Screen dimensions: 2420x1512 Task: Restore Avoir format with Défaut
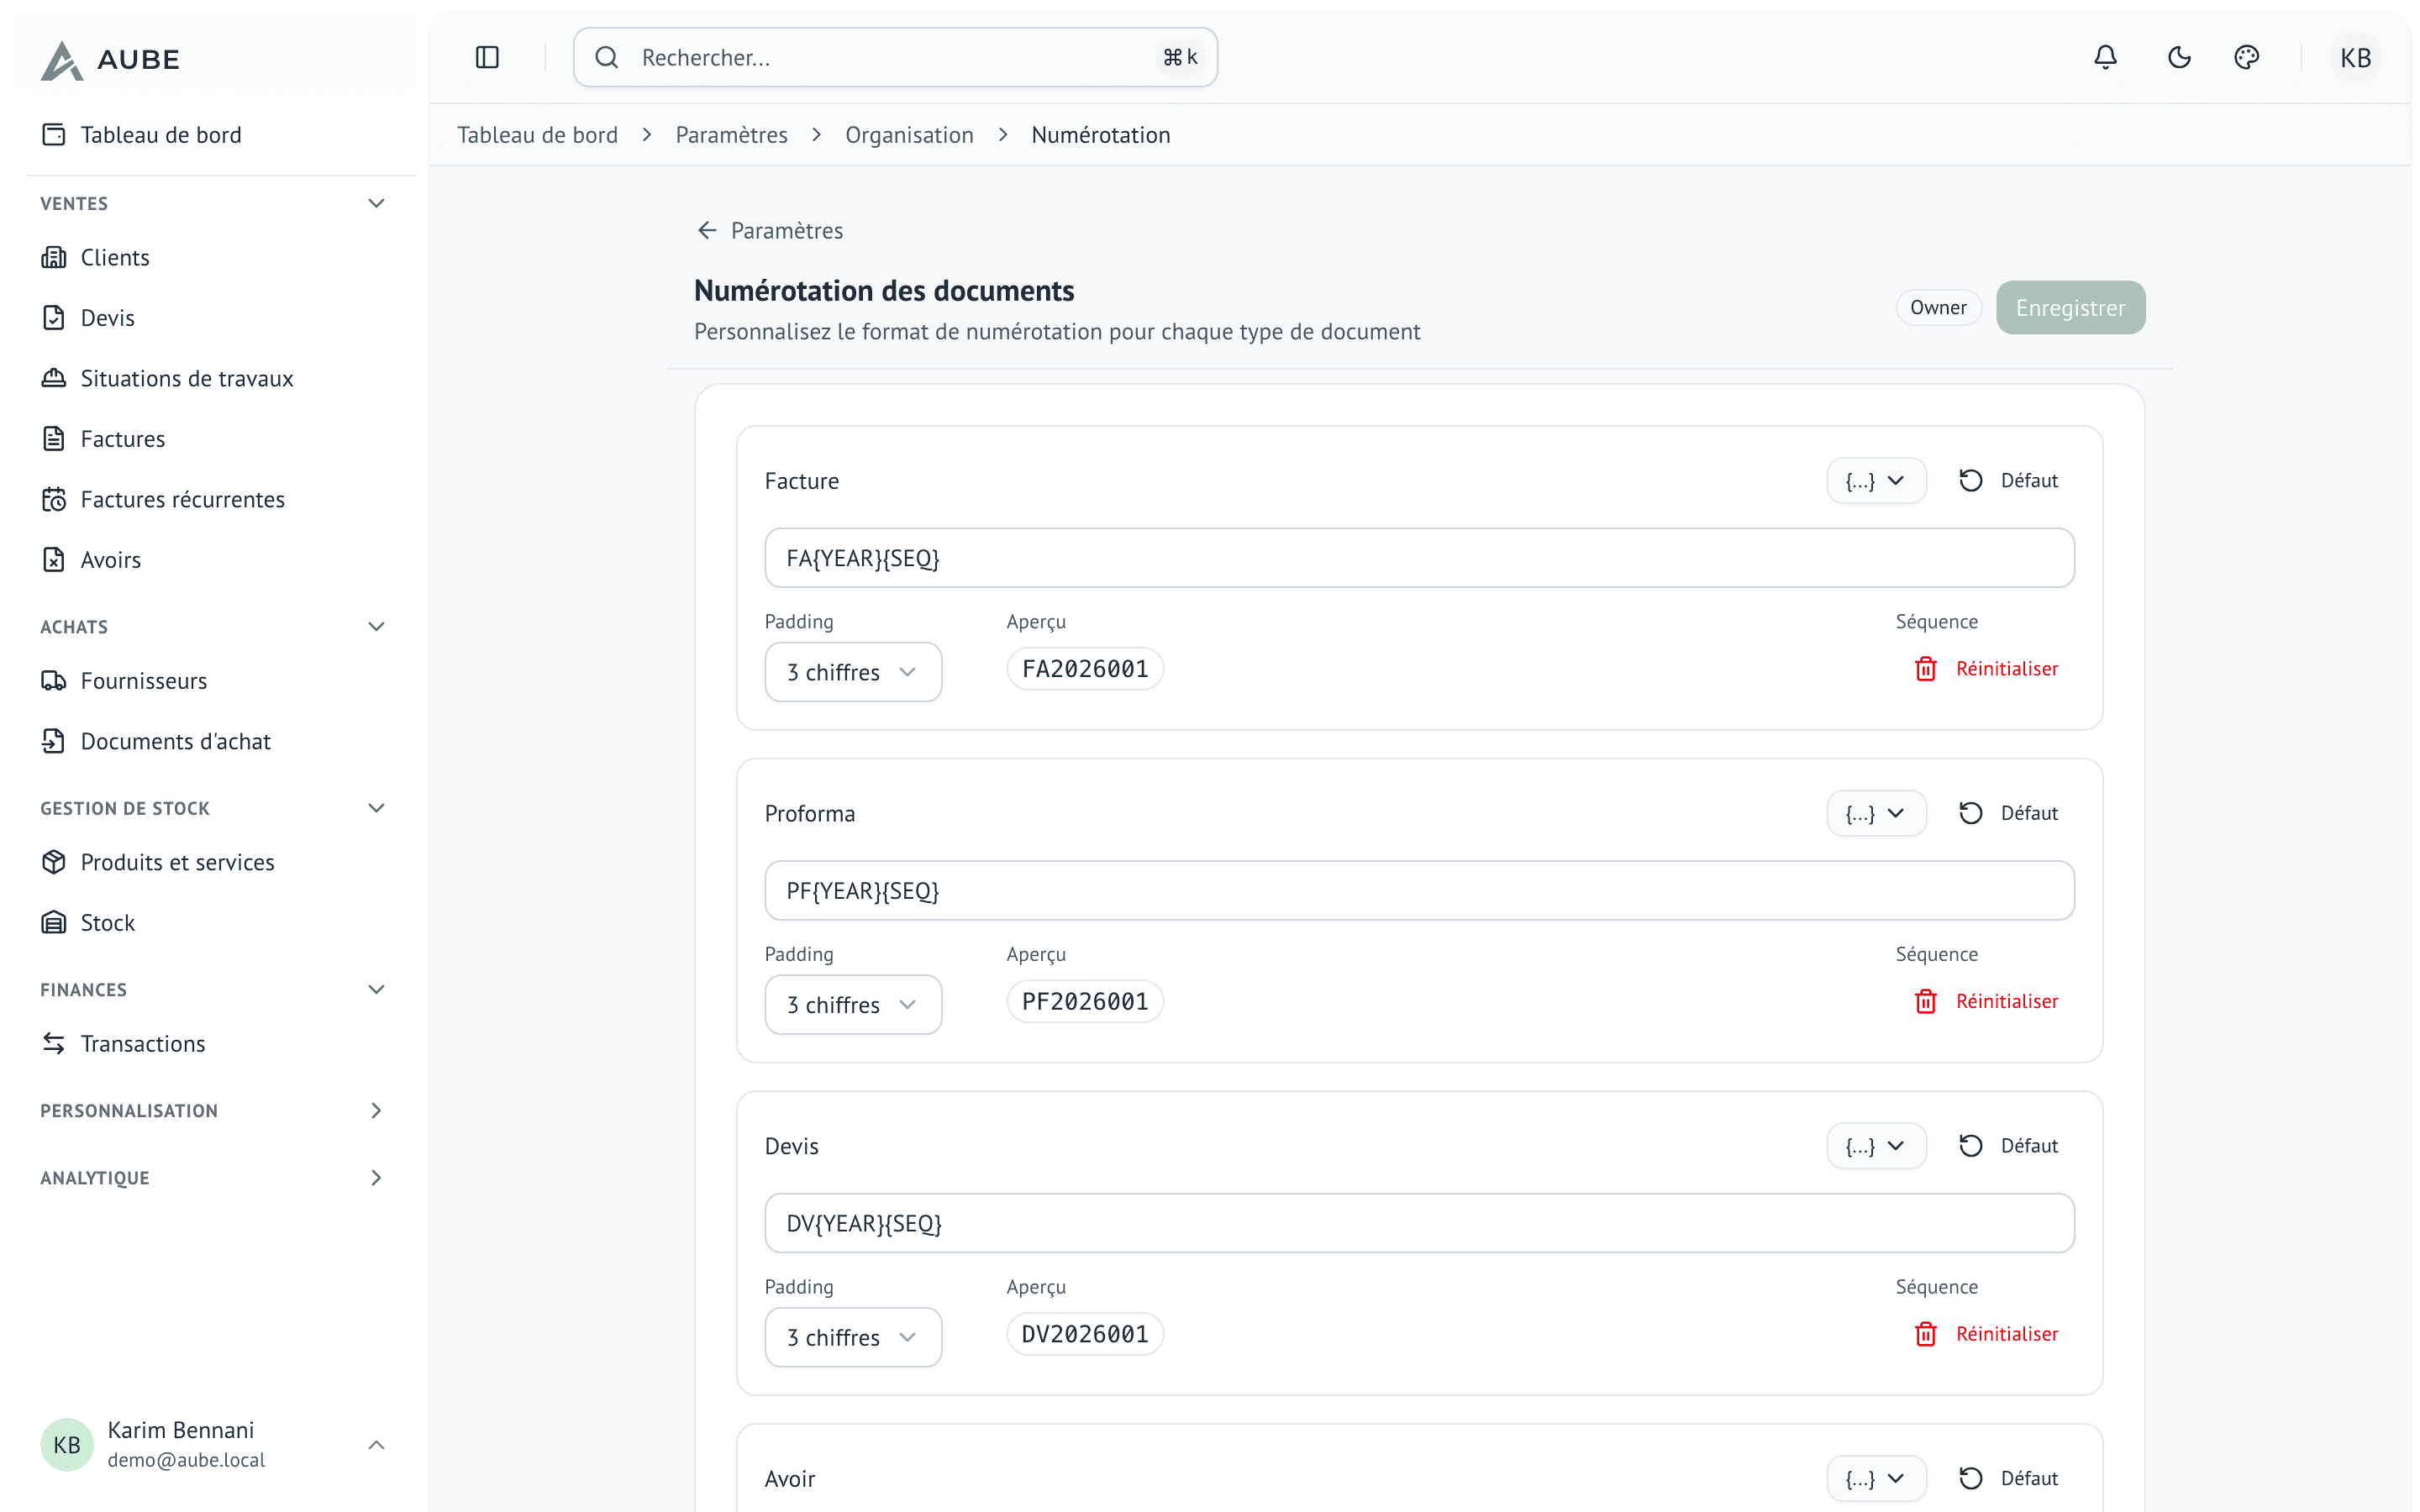click(x=2009, y=1479)
